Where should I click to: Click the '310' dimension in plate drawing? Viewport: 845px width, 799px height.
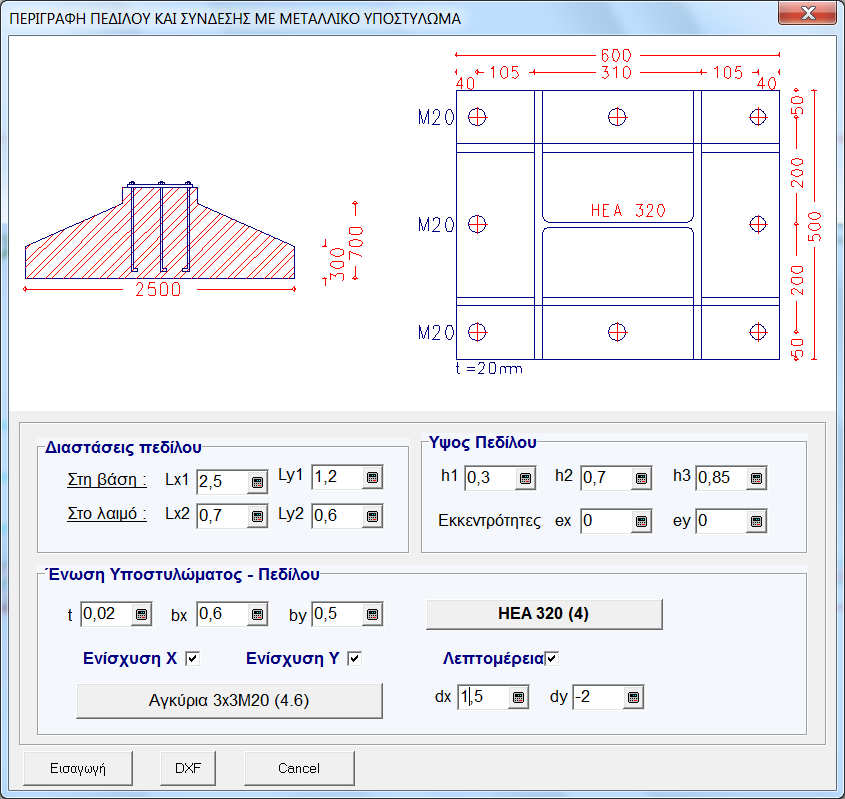point(616,73)
